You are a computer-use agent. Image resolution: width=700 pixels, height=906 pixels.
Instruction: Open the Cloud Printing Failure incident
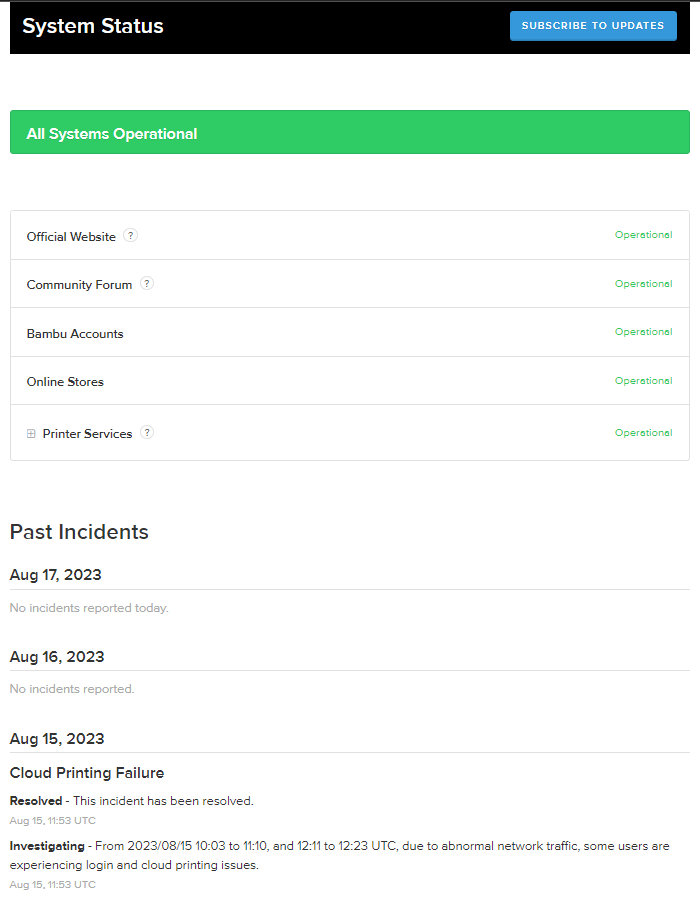(x=87, y=773)
